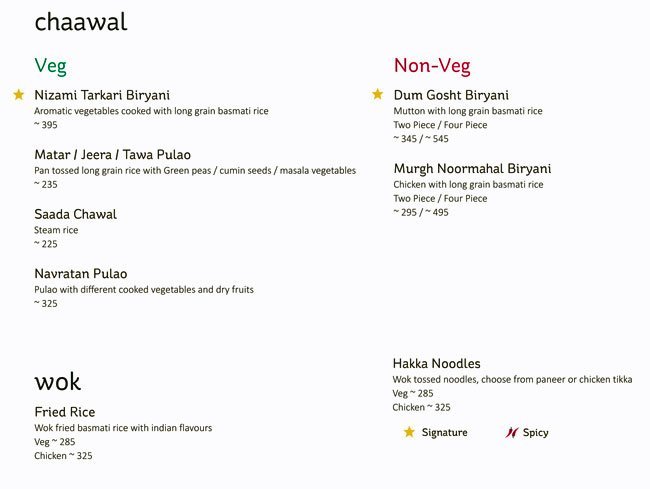
Task: Click the Fried Rice Veg price line
Action: pos(55,442)
